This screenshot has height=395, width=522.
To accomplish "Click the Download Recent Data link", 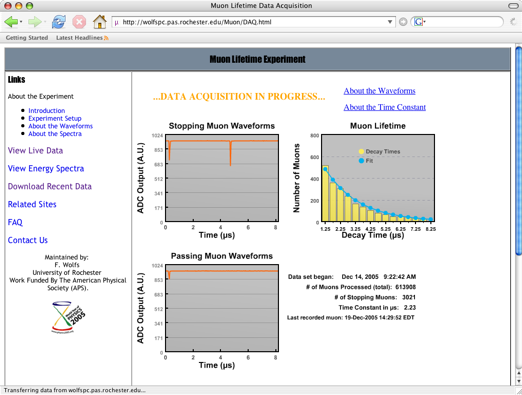I will click(50, 186).
